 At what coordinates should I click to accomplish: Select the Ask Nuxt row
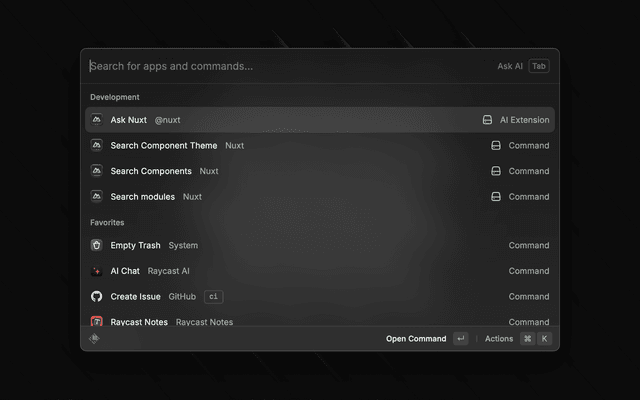click(x=320, y=120)
